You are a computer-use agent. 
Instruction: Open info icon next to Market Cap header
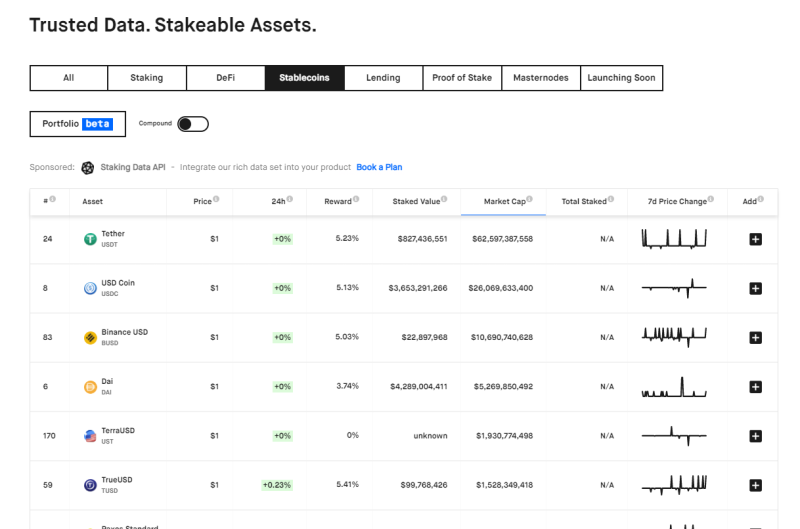530,199
